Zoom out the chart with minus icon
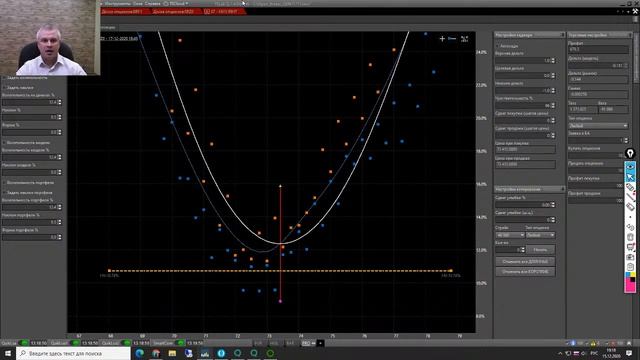The width and height of the screenshot is (640, 360). 452,39
